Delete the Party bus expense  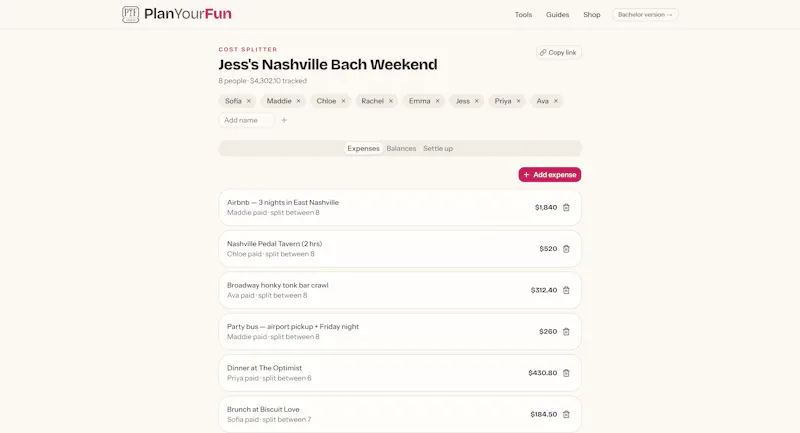tap(566, 332)
